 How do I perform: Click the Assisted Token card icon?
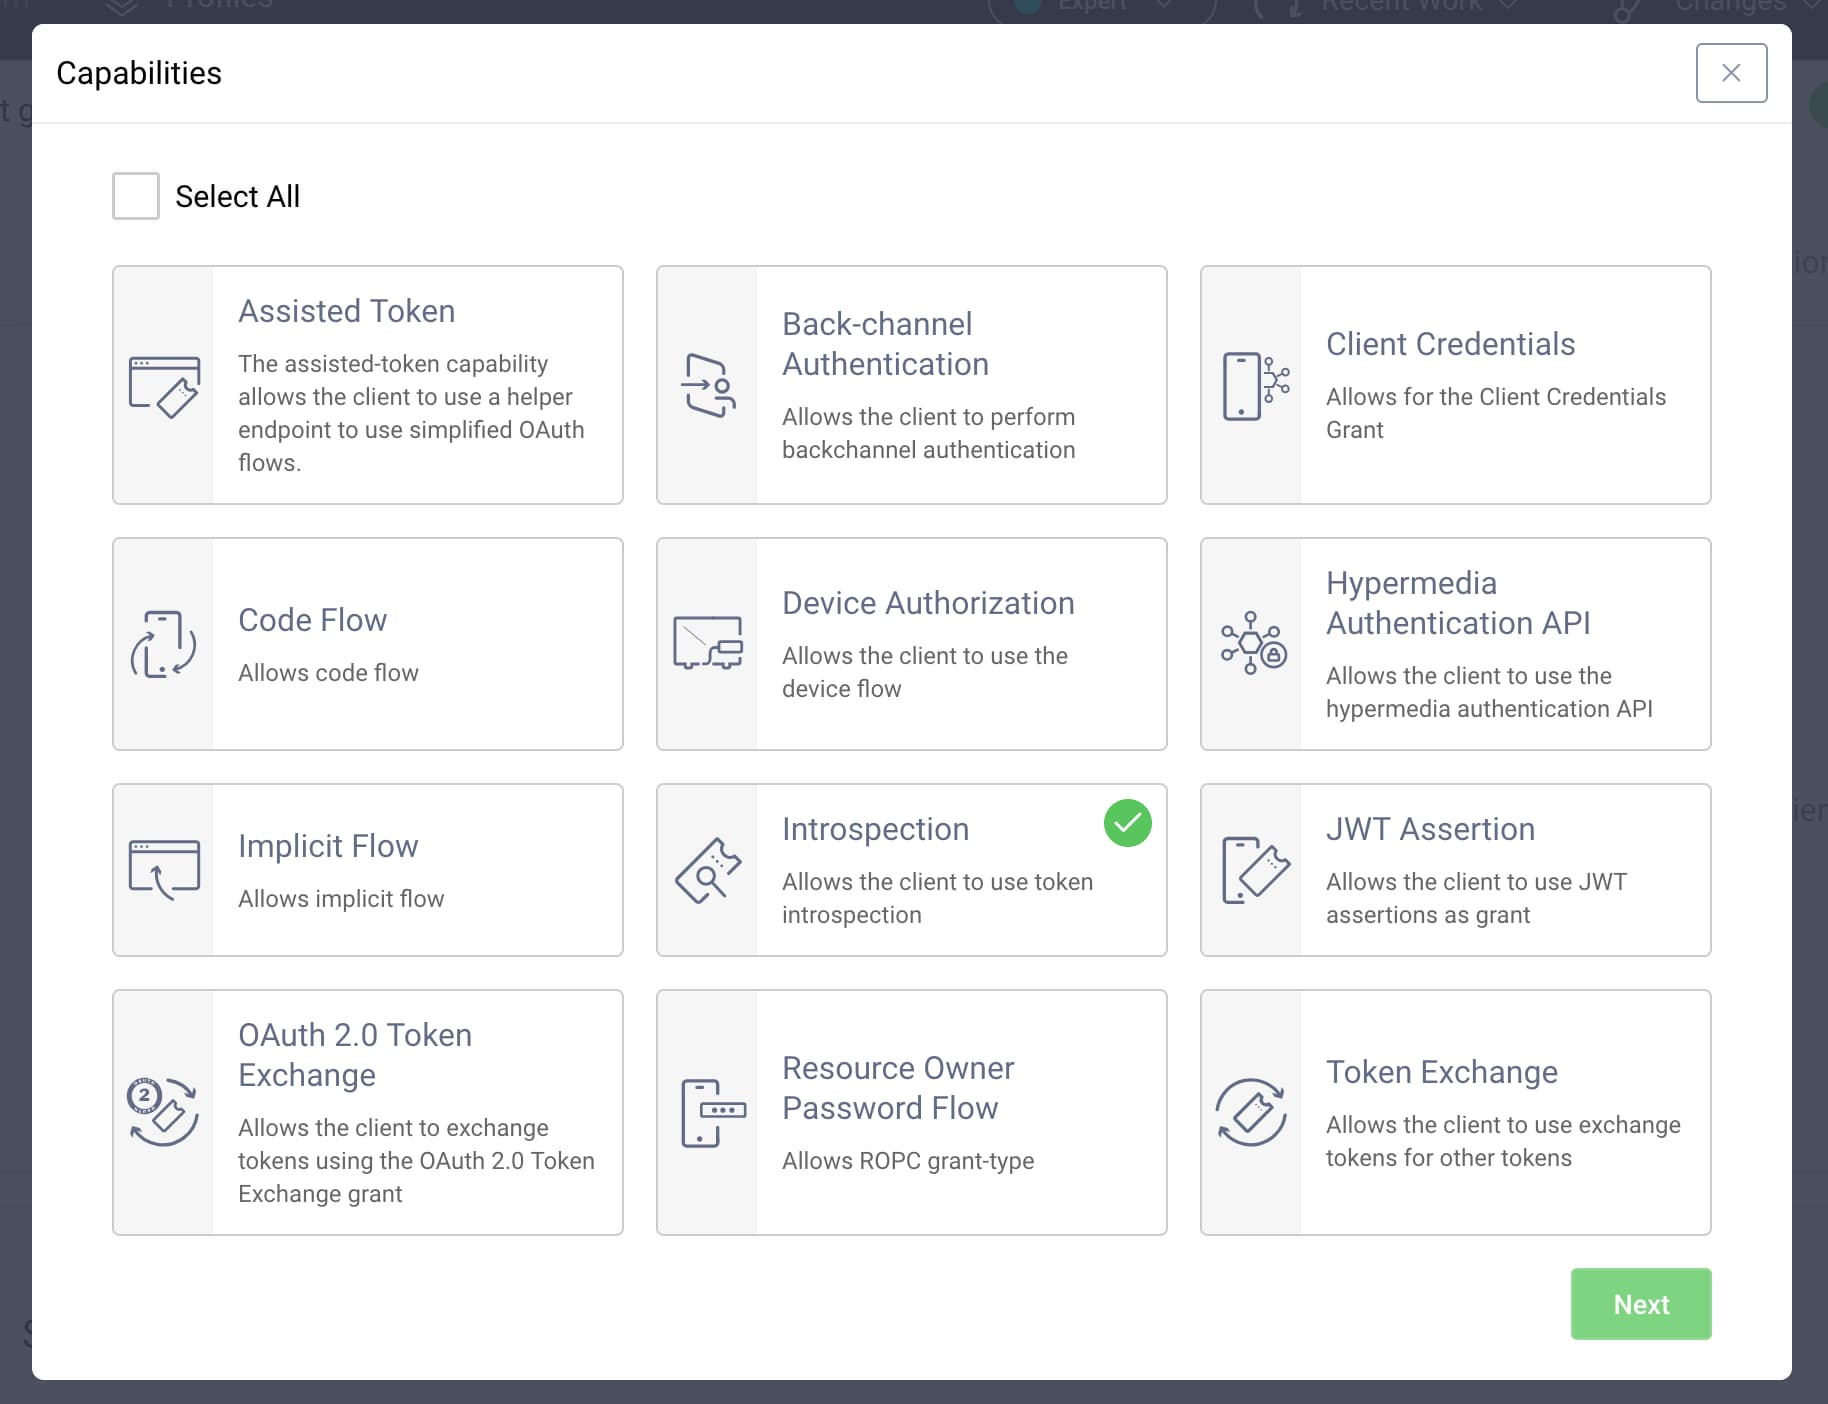(164, 386)
